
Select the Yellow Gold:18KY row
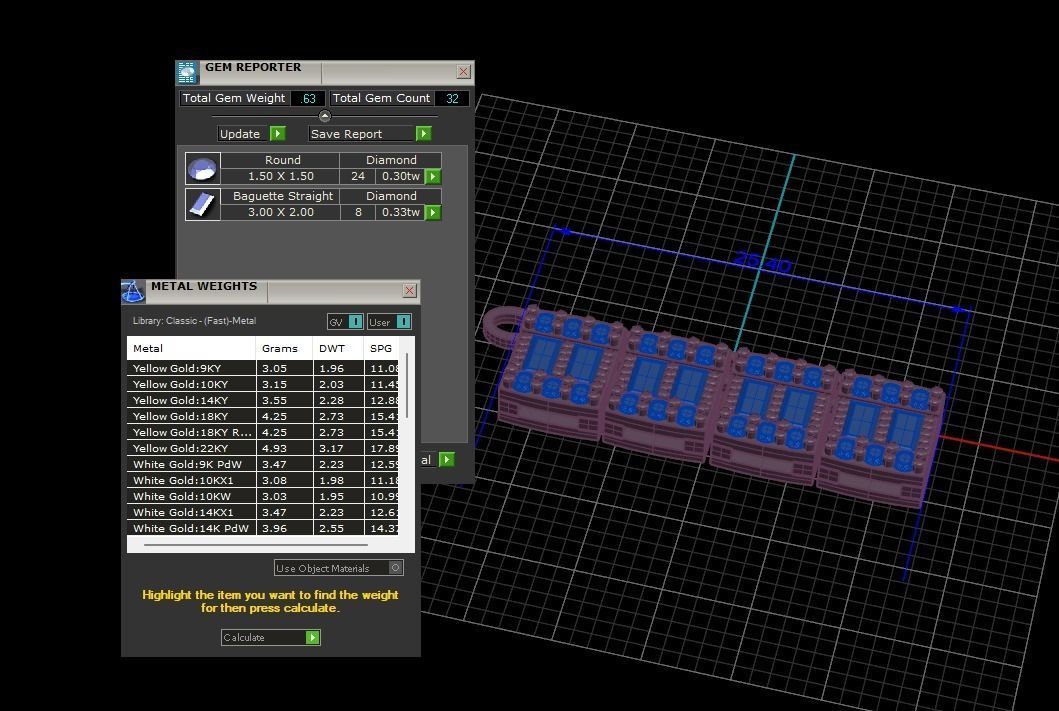click(x=263, y=416)
